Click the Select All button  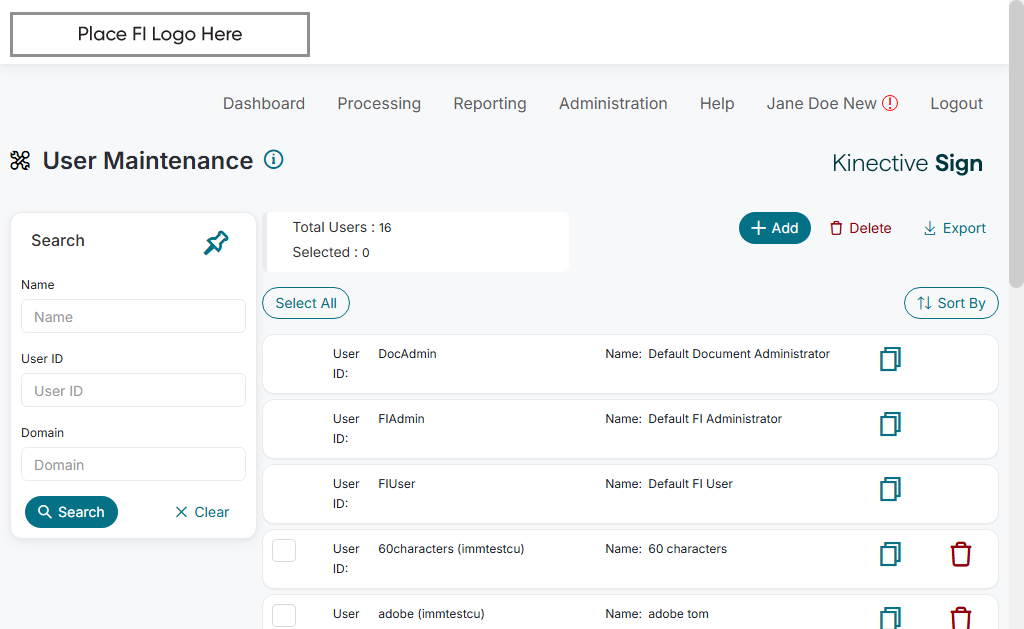tap(306, 303)
